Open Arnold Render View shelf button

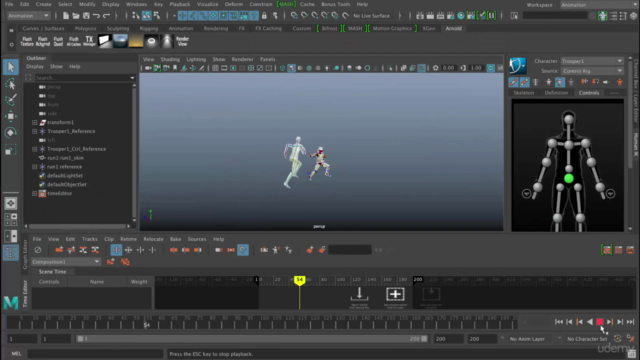coord(182,41)
